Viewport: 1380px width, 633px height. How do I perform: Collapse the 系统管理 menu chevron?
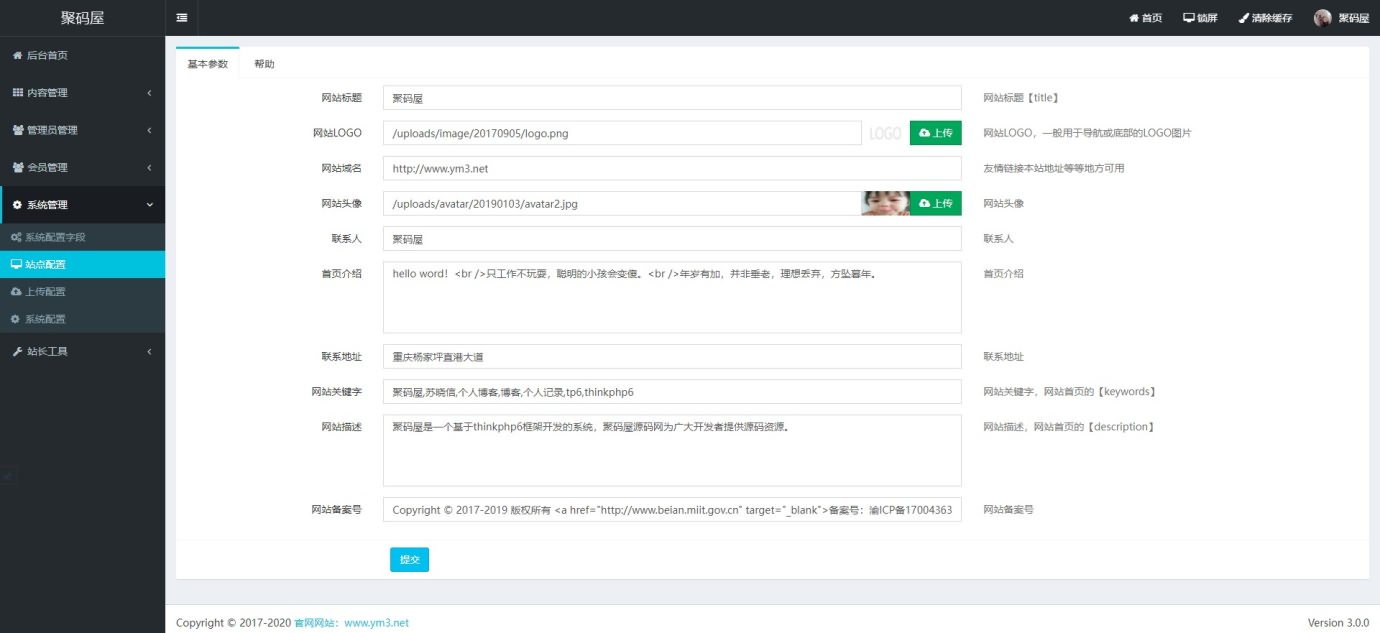[149, 205]
